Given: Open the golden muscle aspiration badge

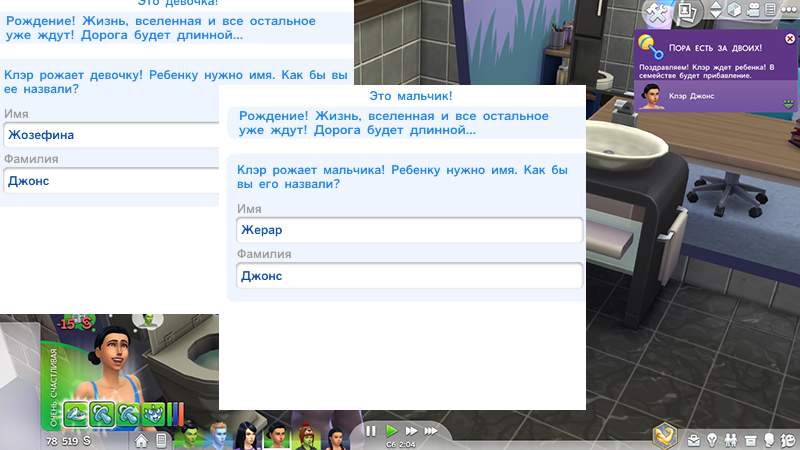Looking at the screenshot, I should (665, 436).
